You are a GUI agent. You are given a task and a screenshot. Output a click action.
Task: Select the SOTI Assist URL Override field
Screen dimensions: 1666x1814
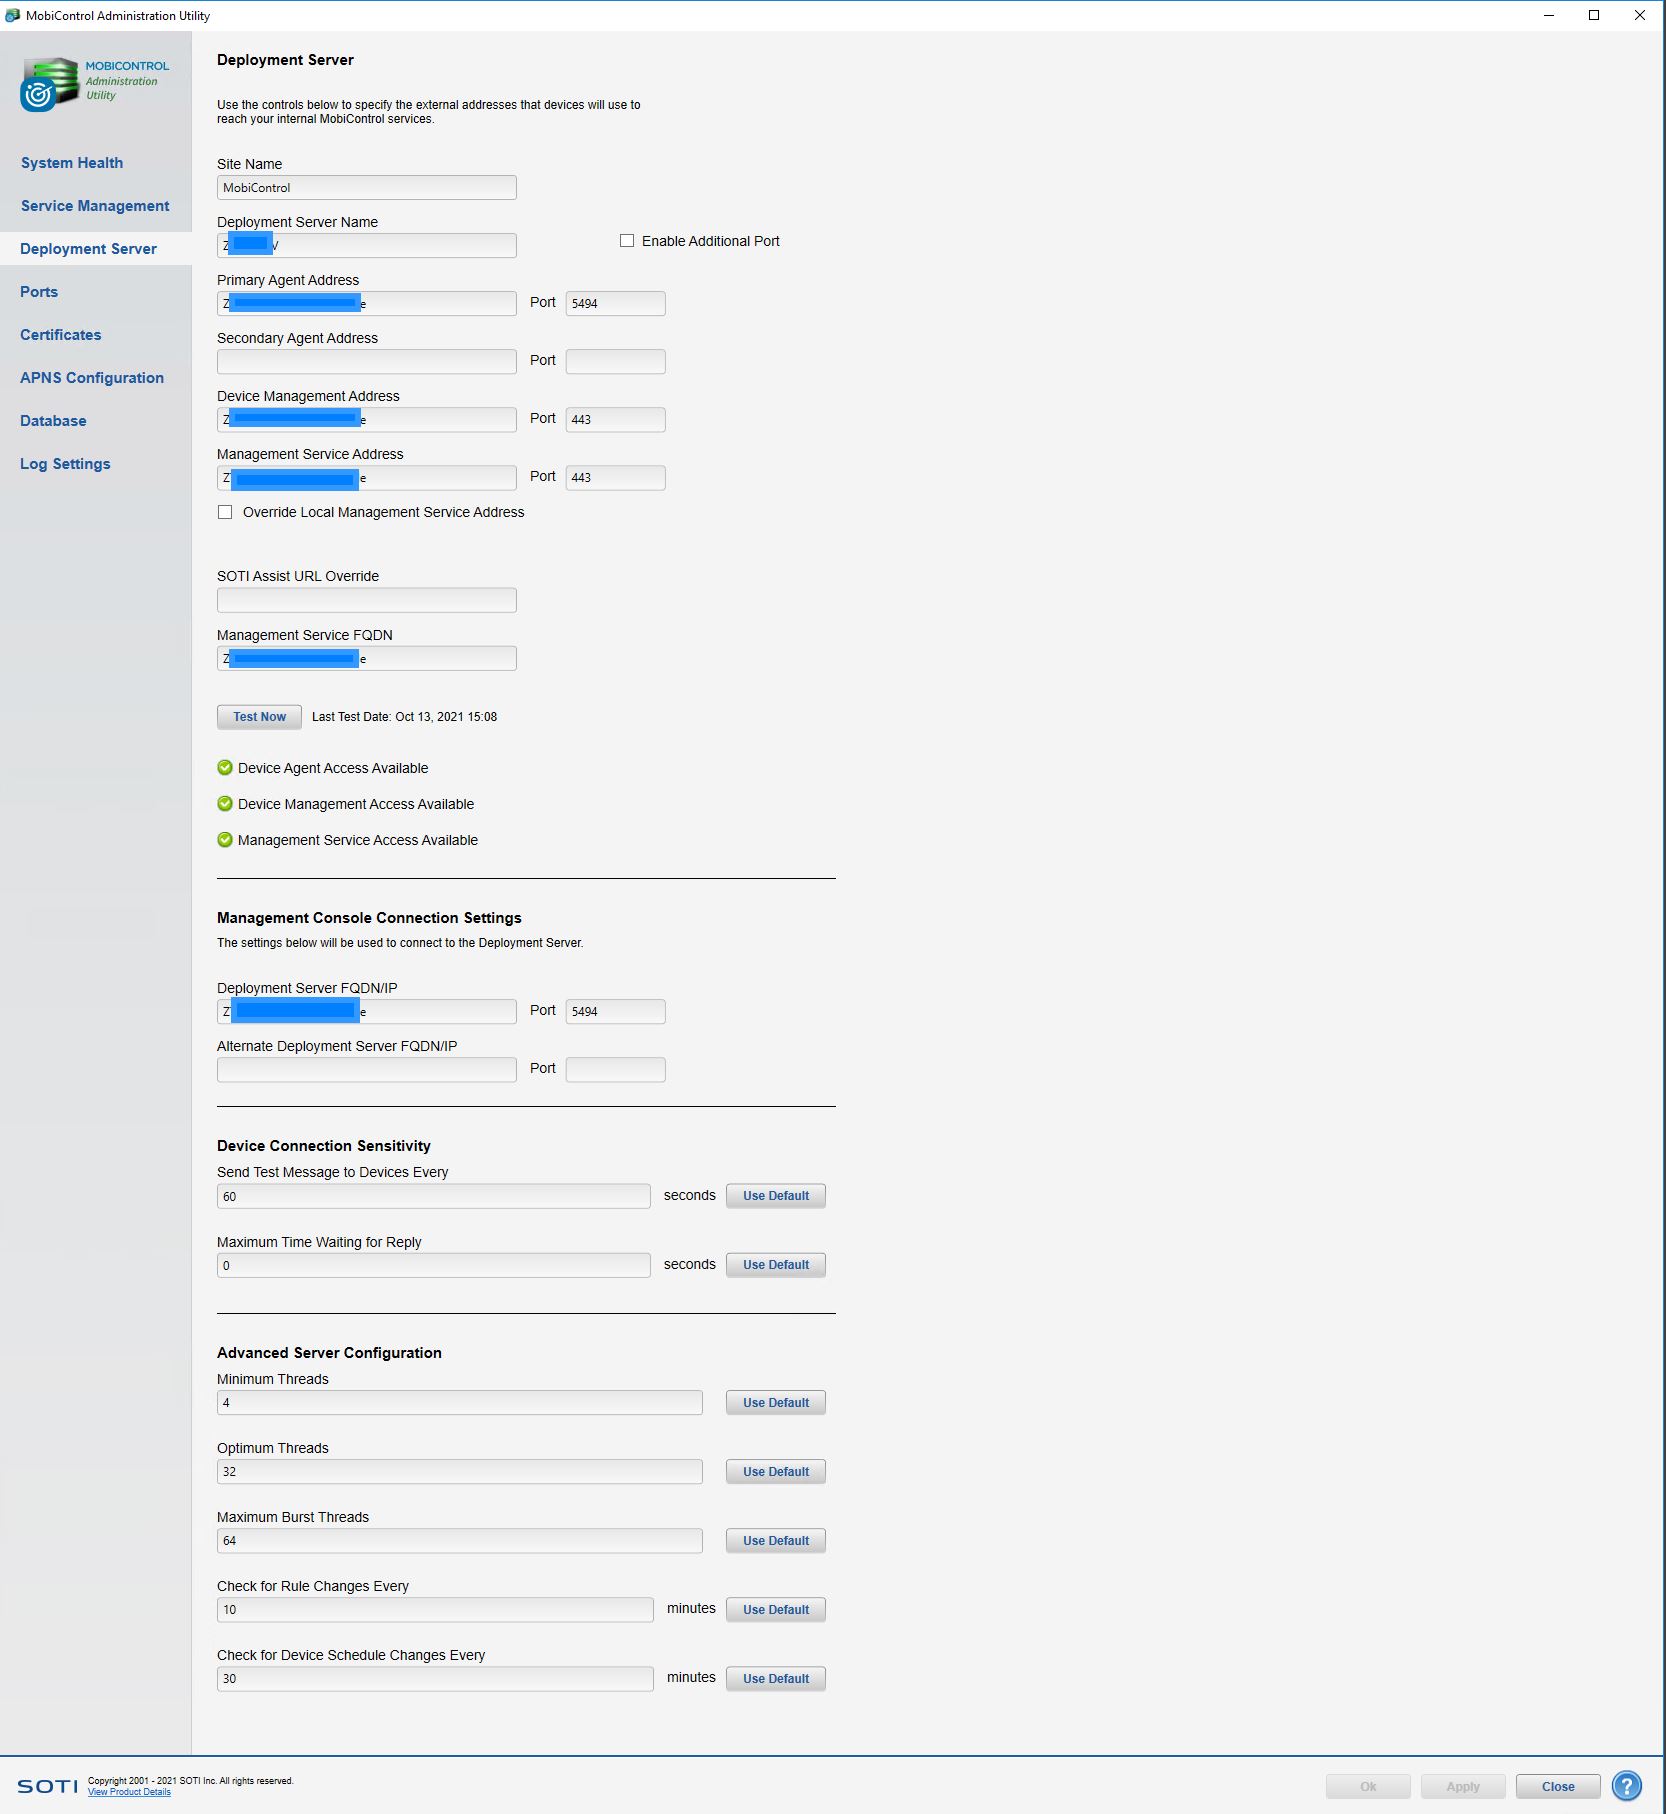366,600
